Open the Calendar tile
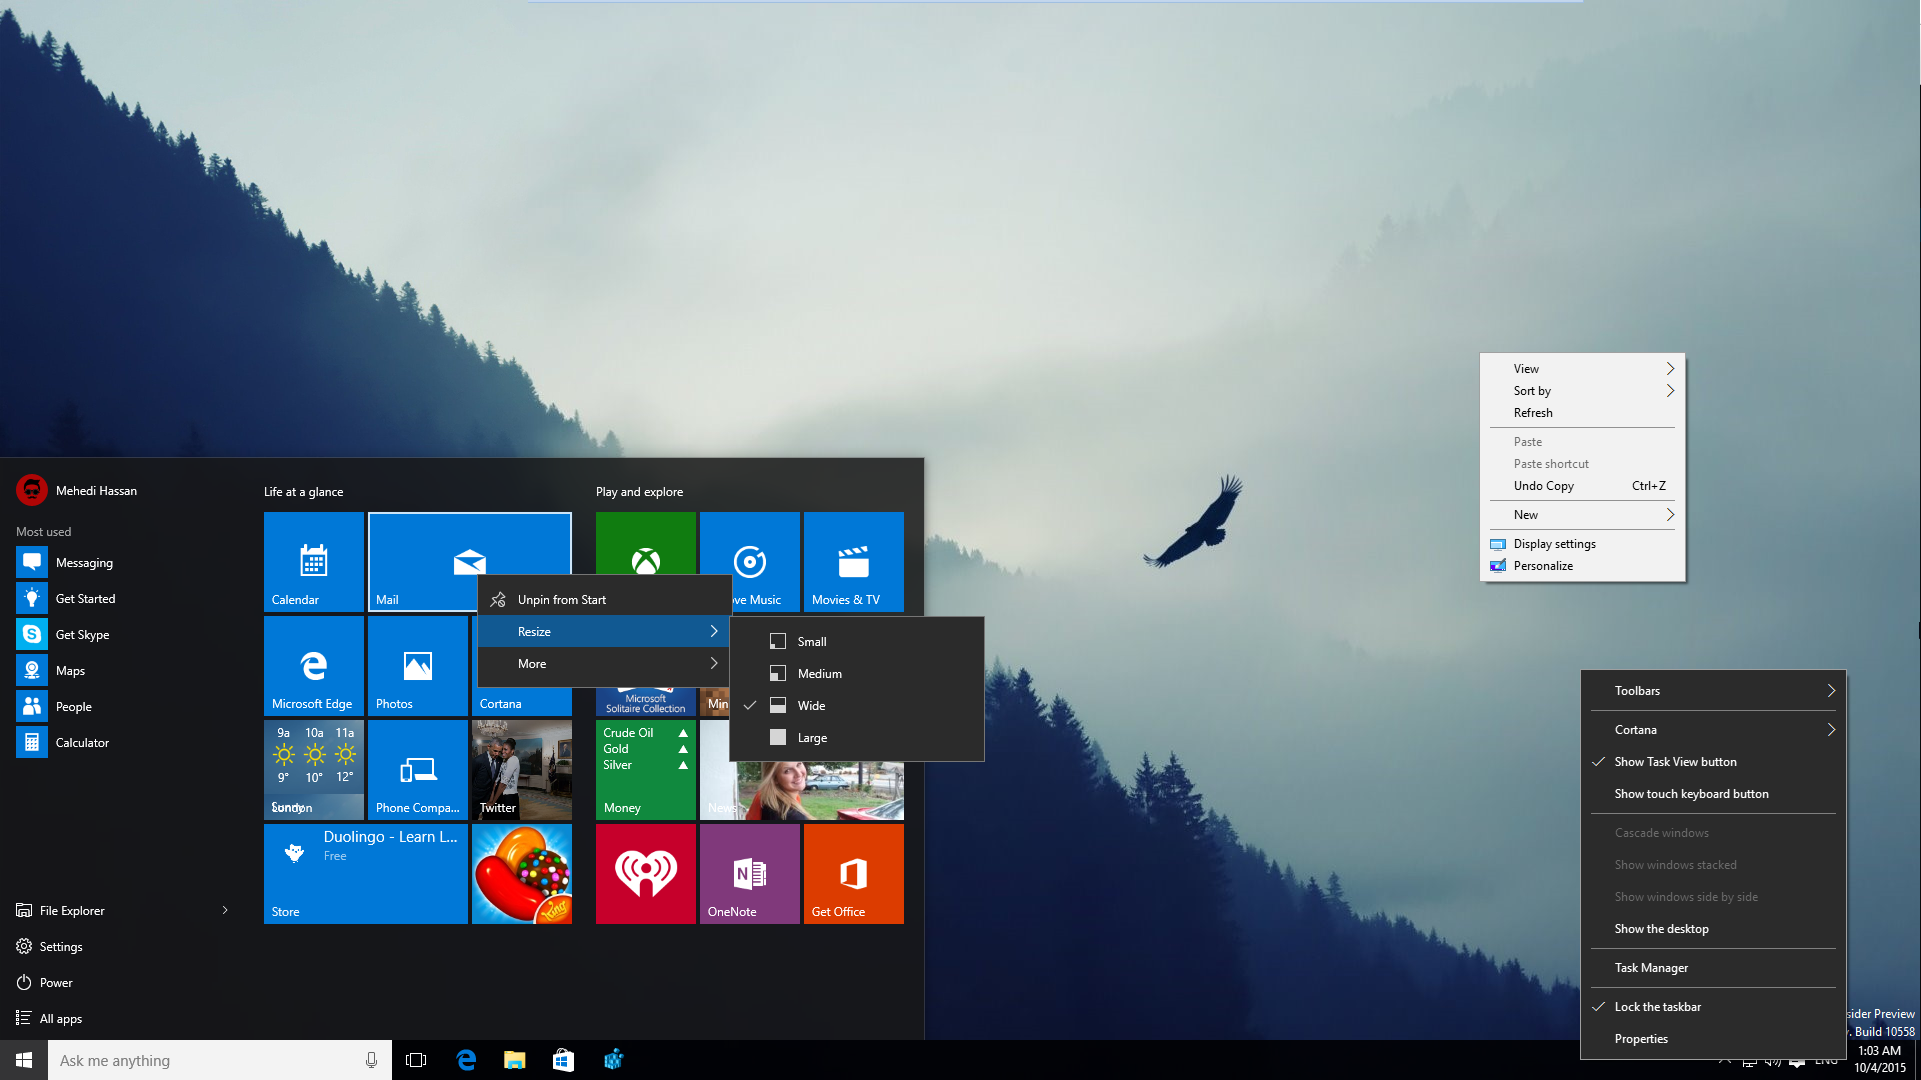The width and height of the screenshot is (1921, 1080). [x=313, y=561]
